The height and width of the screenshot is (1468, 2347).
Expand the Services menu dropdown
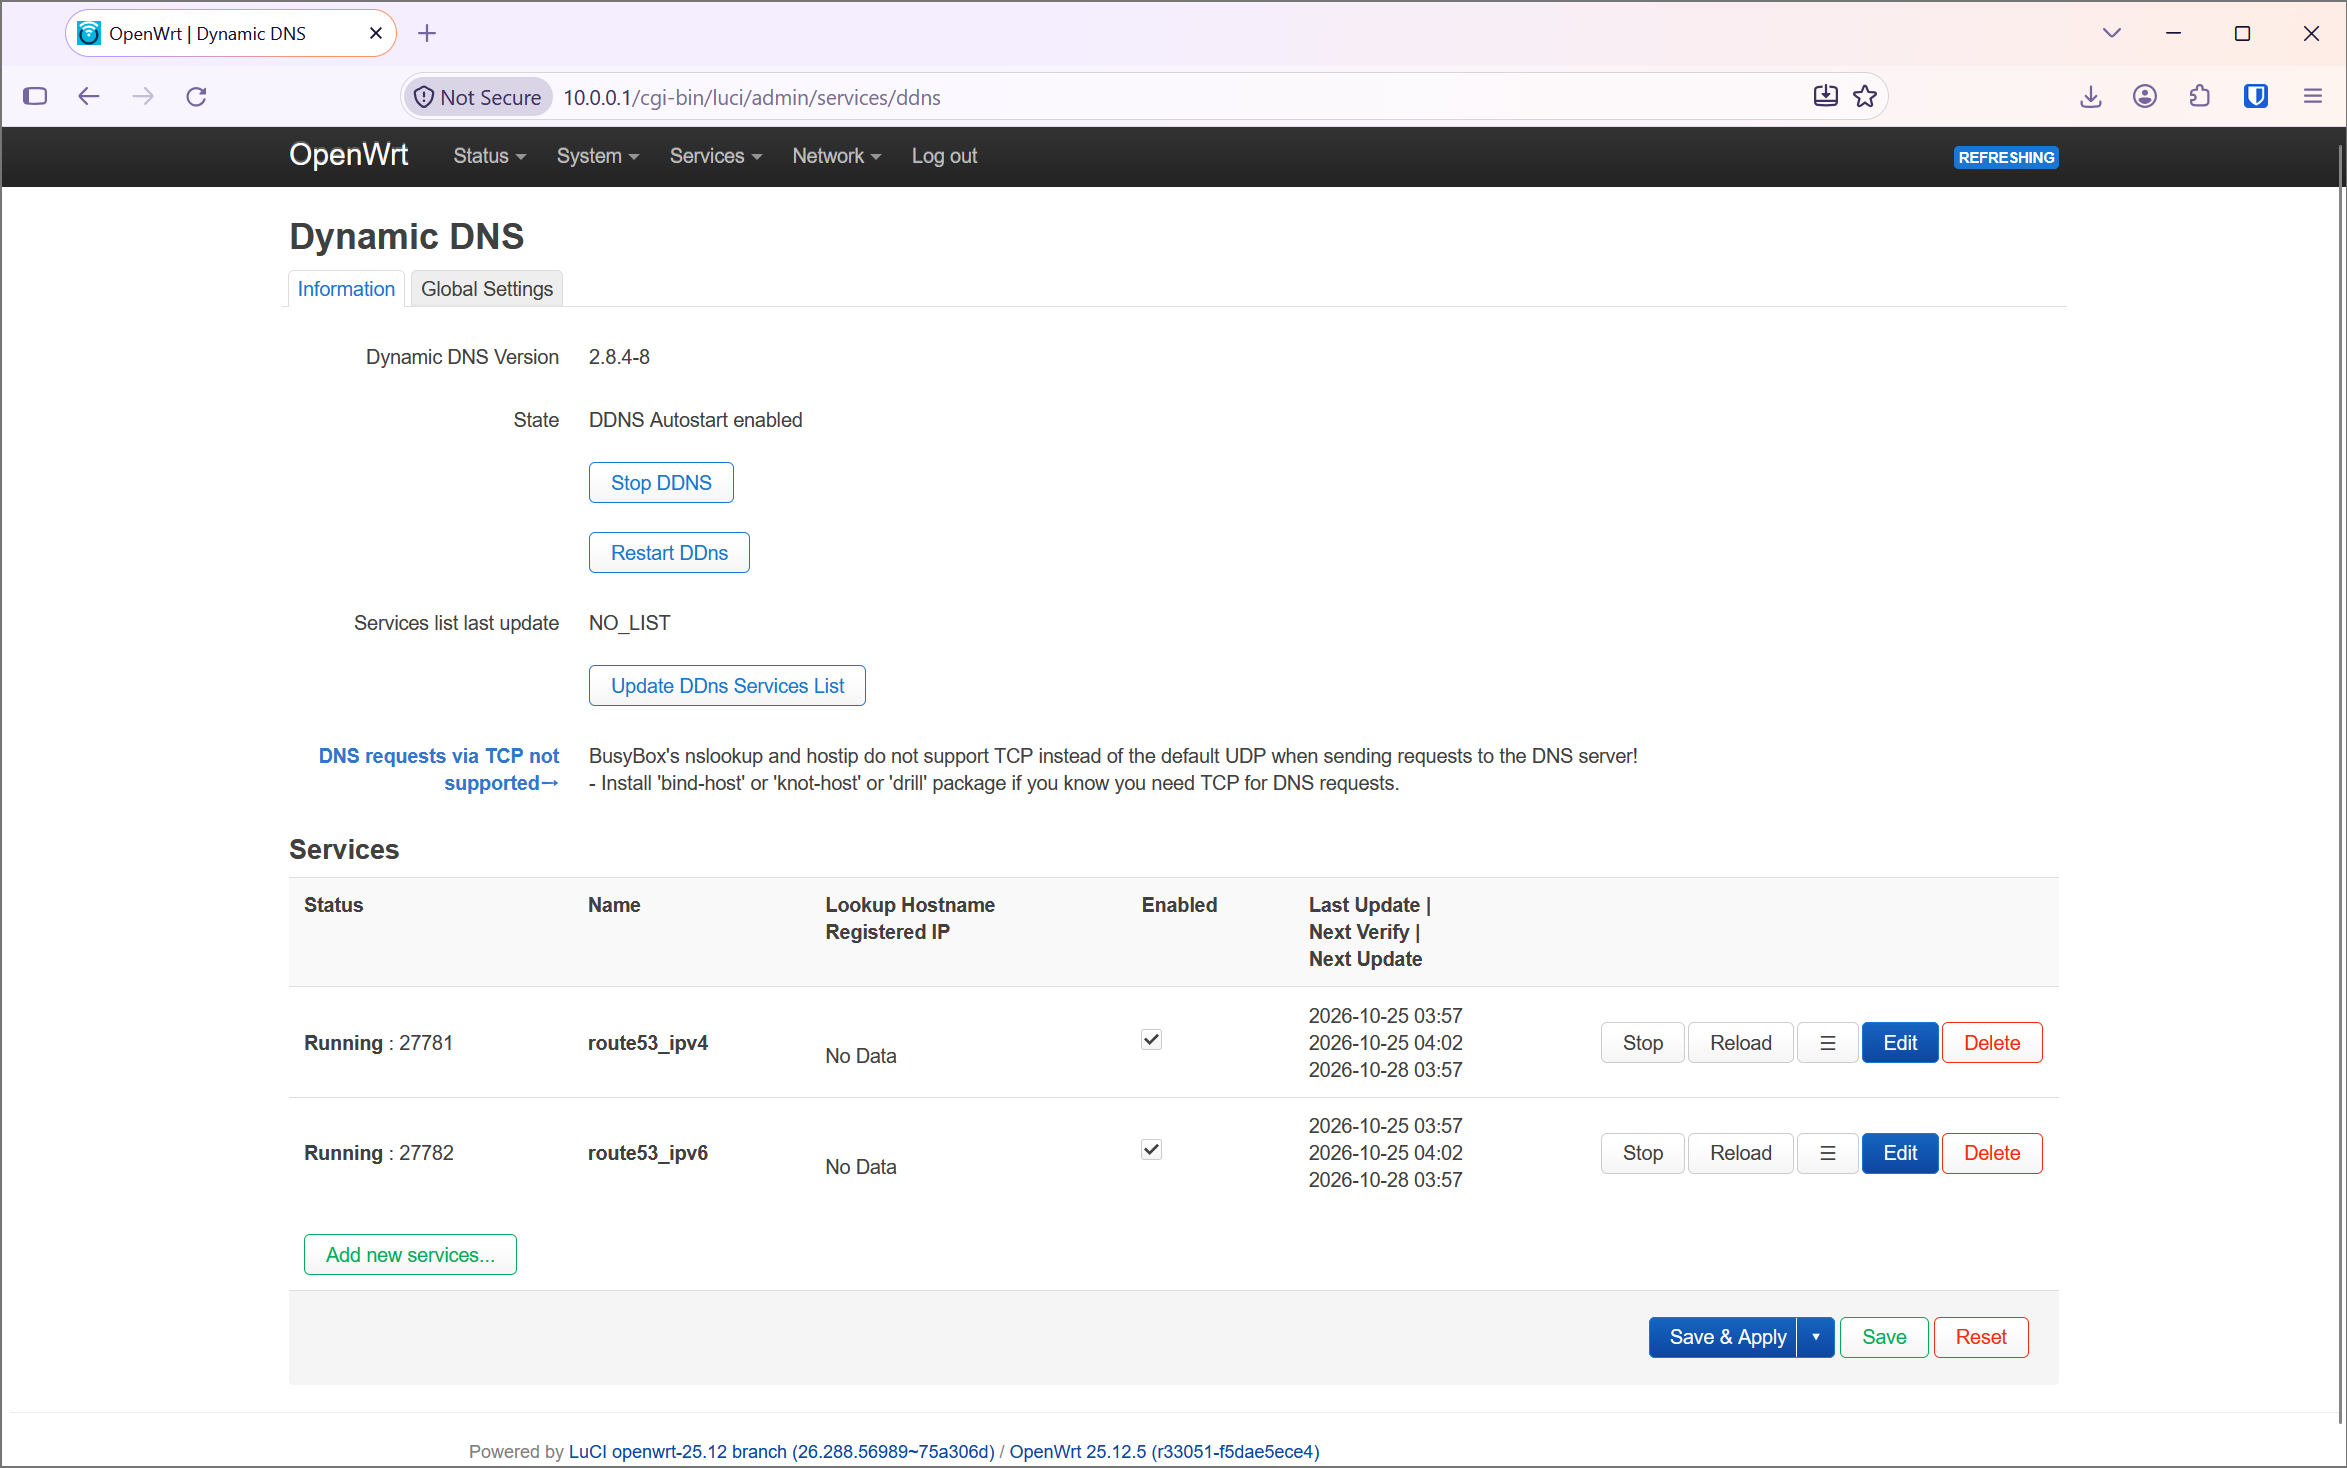[x=715, y=156]
